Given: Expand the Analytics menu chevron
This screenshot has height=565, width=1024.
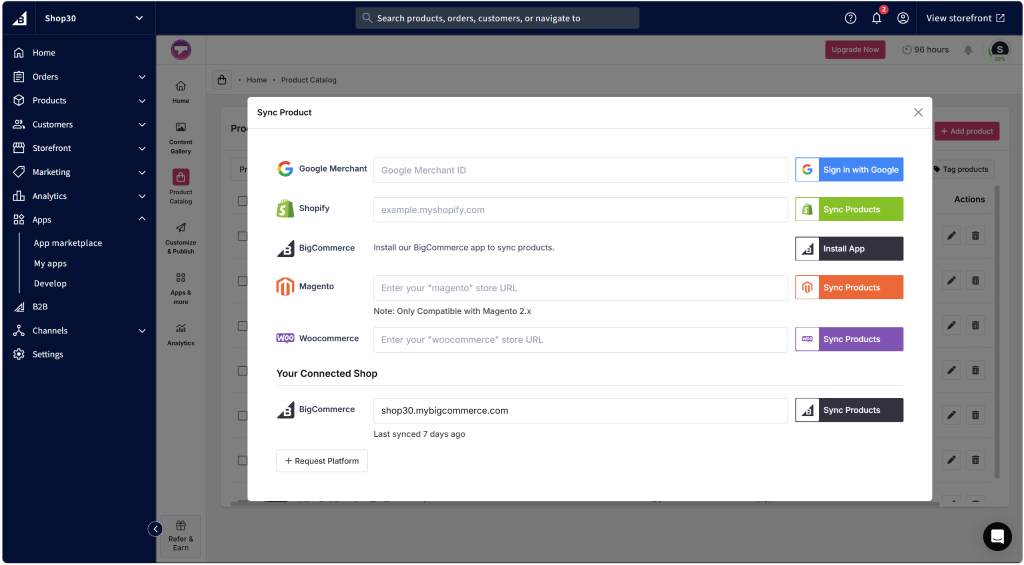Looking at the screenshot, I should [142, 196].
